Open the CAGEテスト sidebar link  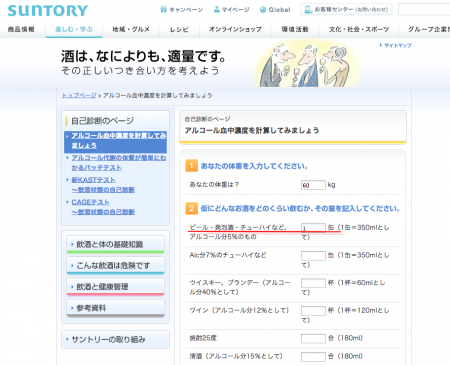coord(102,207)
